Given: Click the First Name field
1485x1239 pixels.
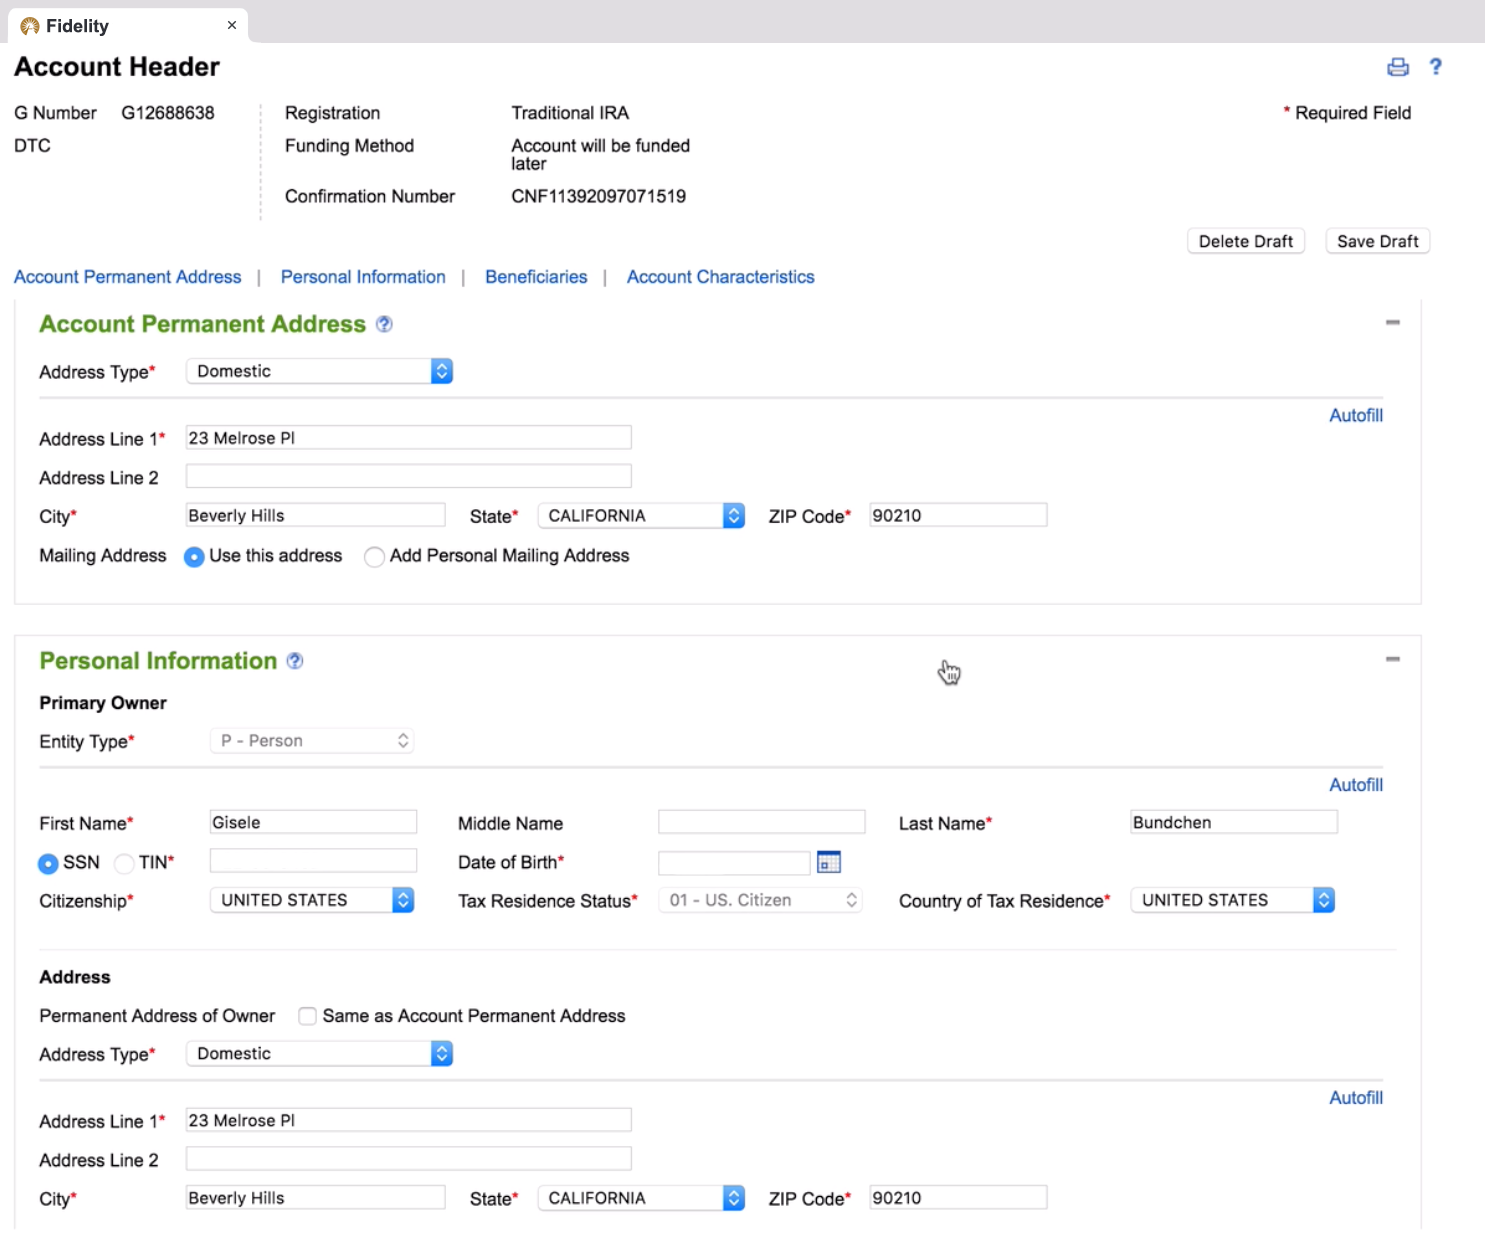Looking at the screenshot, I should click(313, 822).
